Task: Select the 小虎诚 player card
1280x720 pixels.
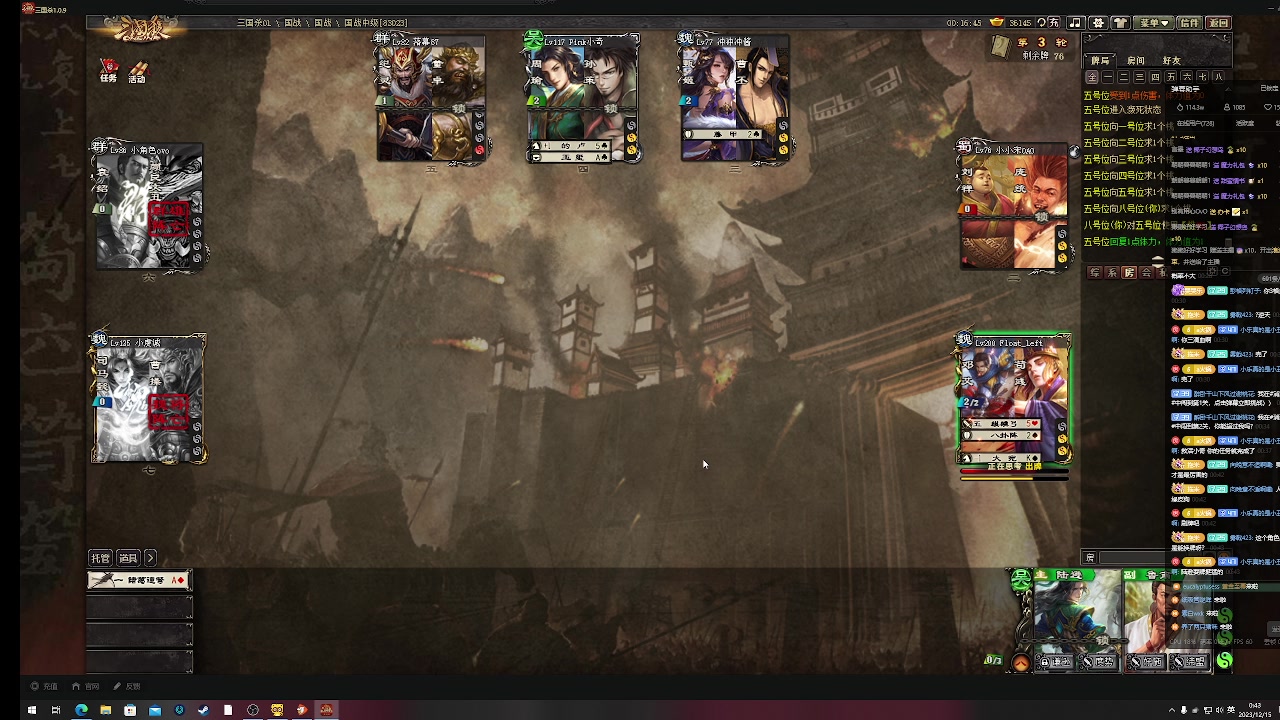Action: pyautogui.click(x=148, y=400)
